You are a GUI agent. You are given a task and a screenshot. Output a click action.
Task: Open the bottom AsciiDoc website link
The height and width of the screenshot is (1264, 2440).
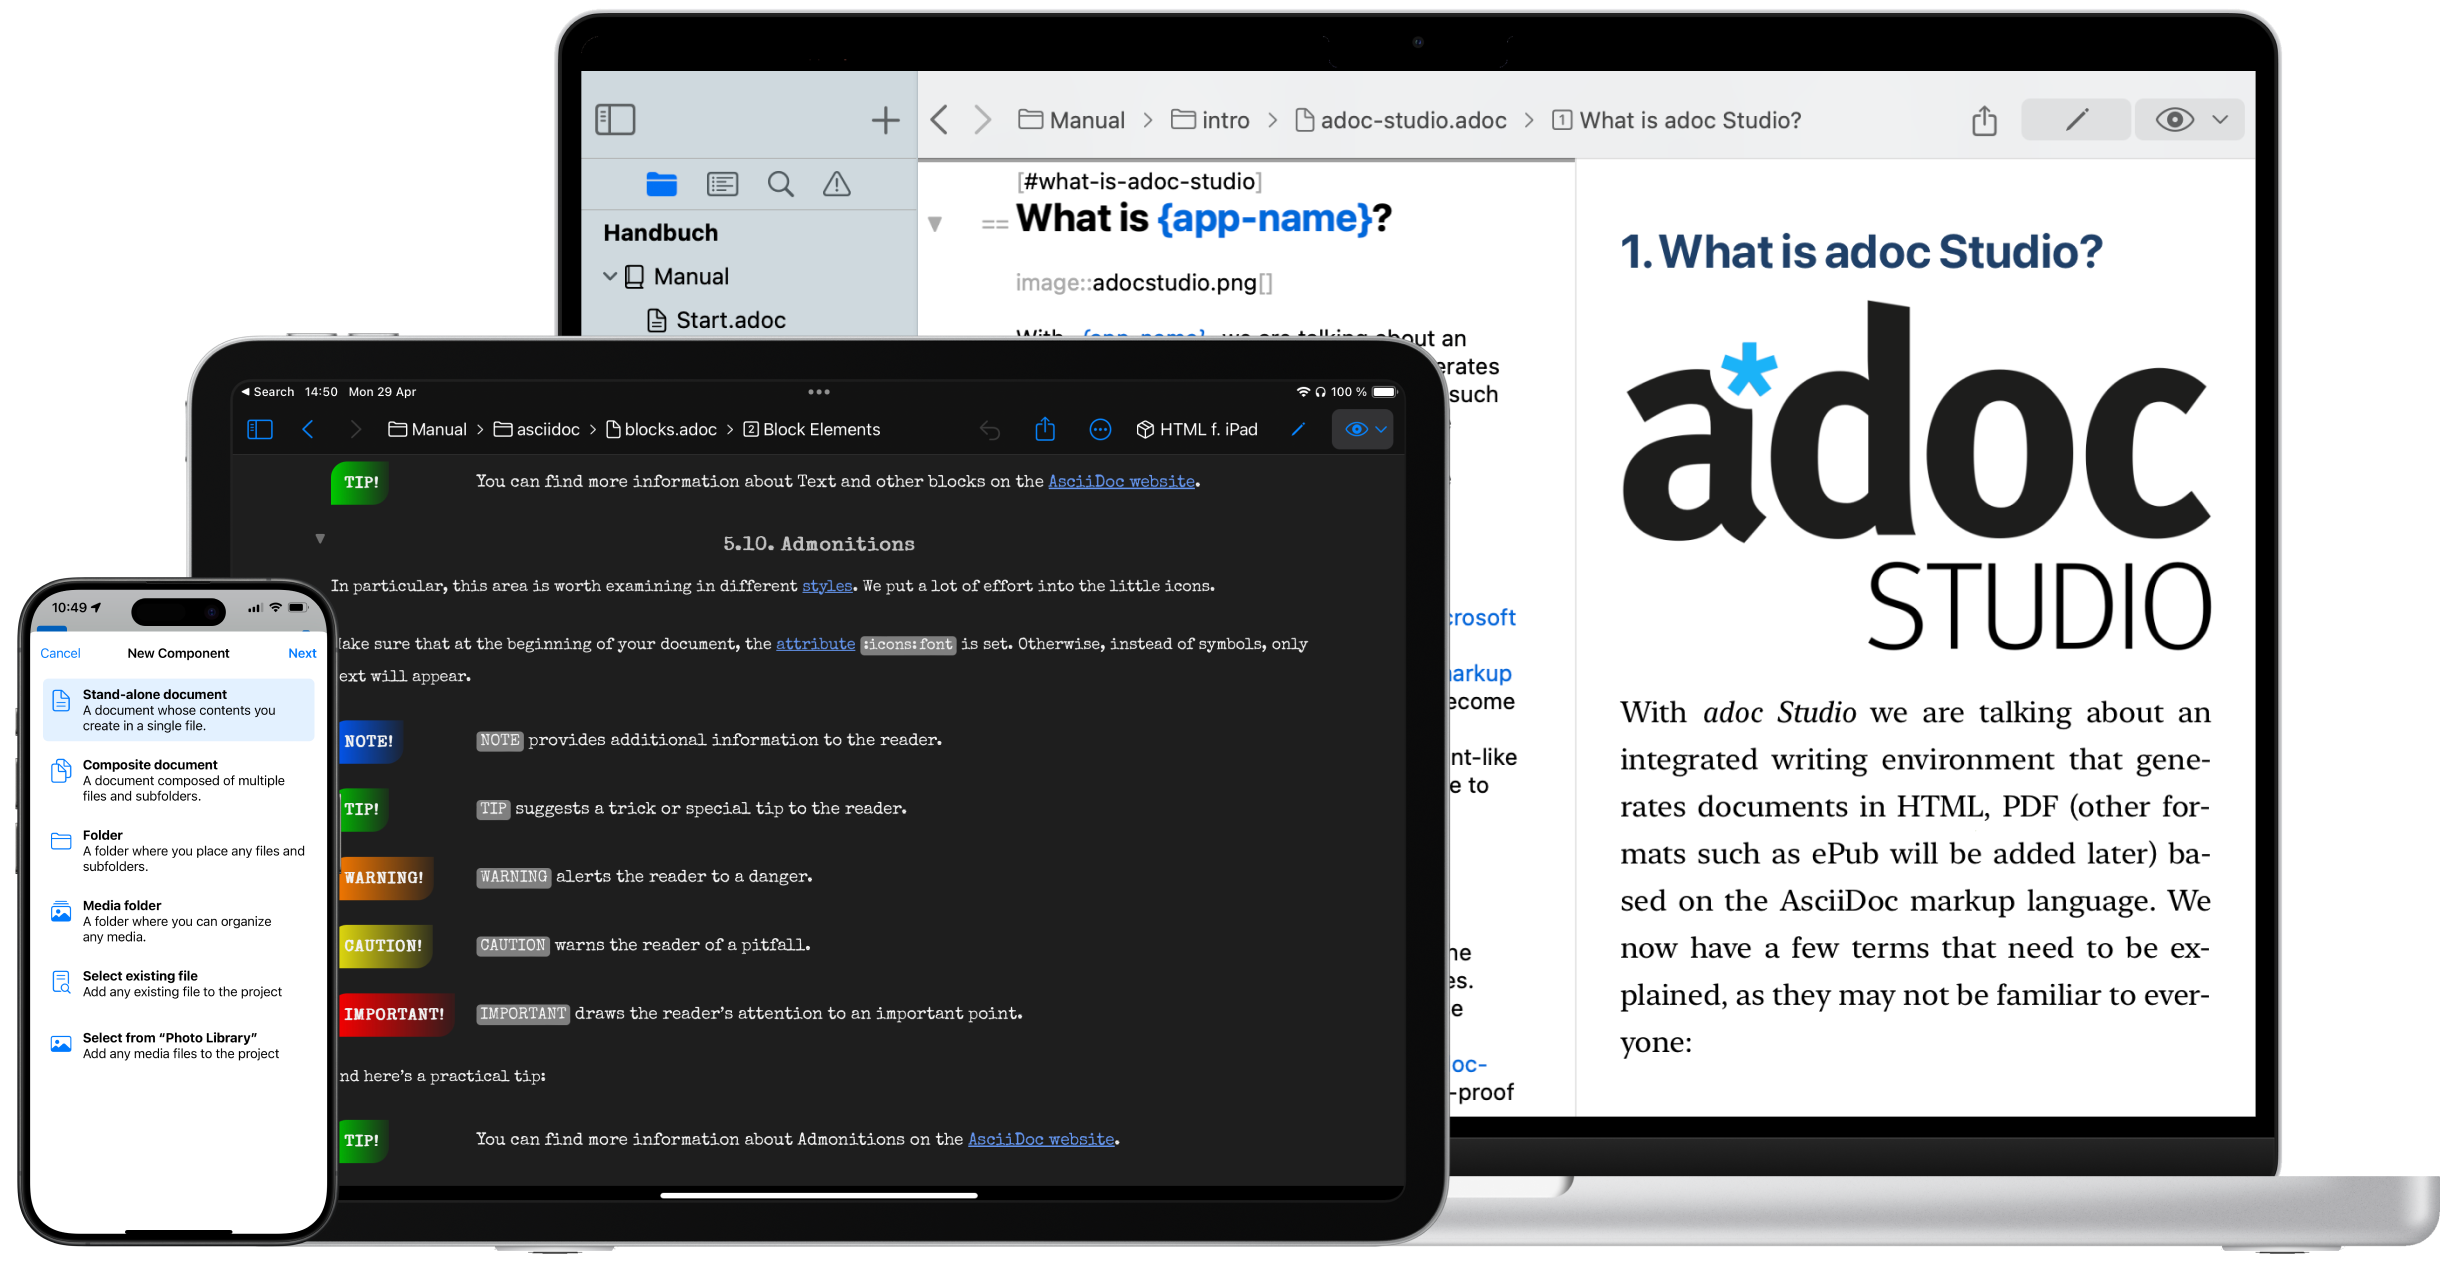[x=1041, y=1140]
